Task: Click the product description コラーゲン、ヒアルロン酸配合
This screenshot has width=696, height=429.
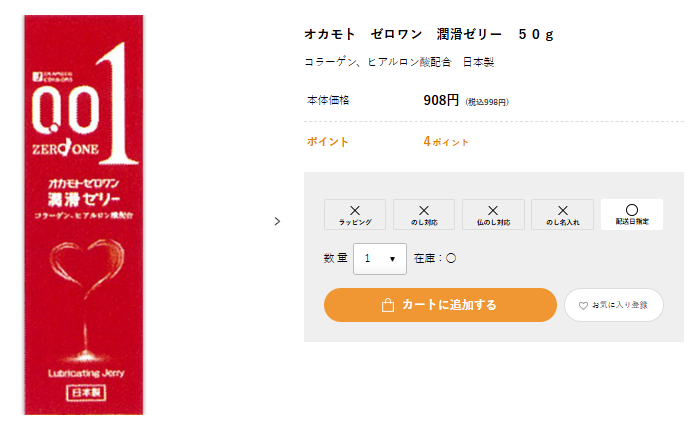Action: [378, 62]
